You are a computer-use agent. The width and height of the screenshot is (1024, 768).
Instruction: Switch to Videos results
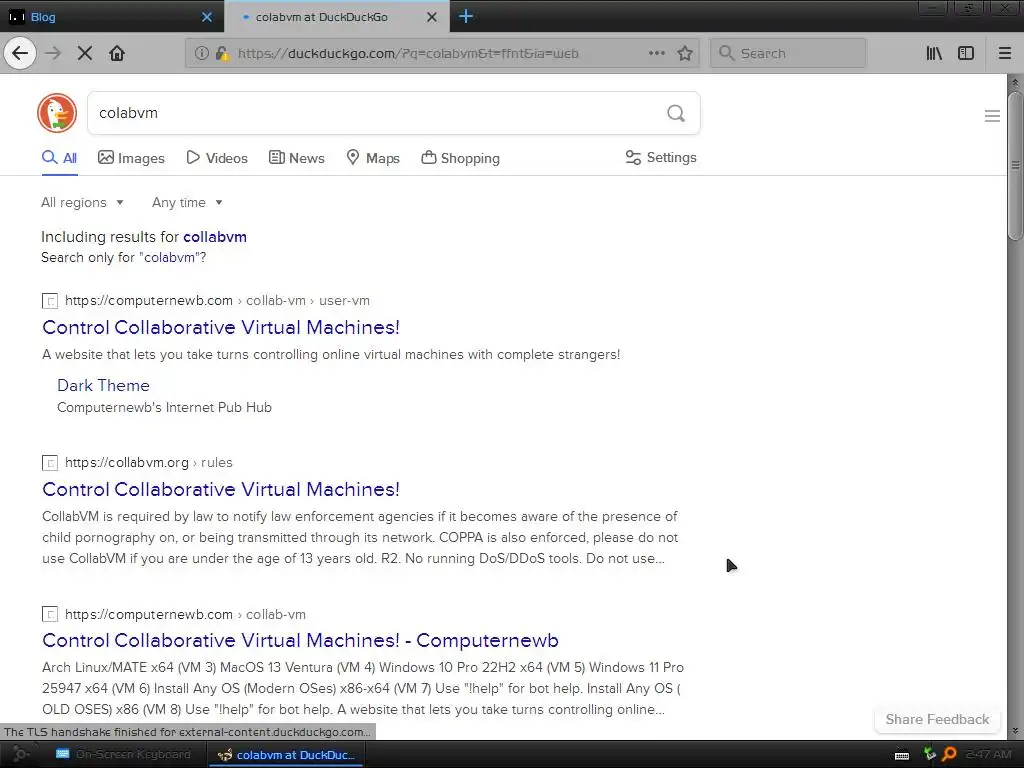click(217, 158)
